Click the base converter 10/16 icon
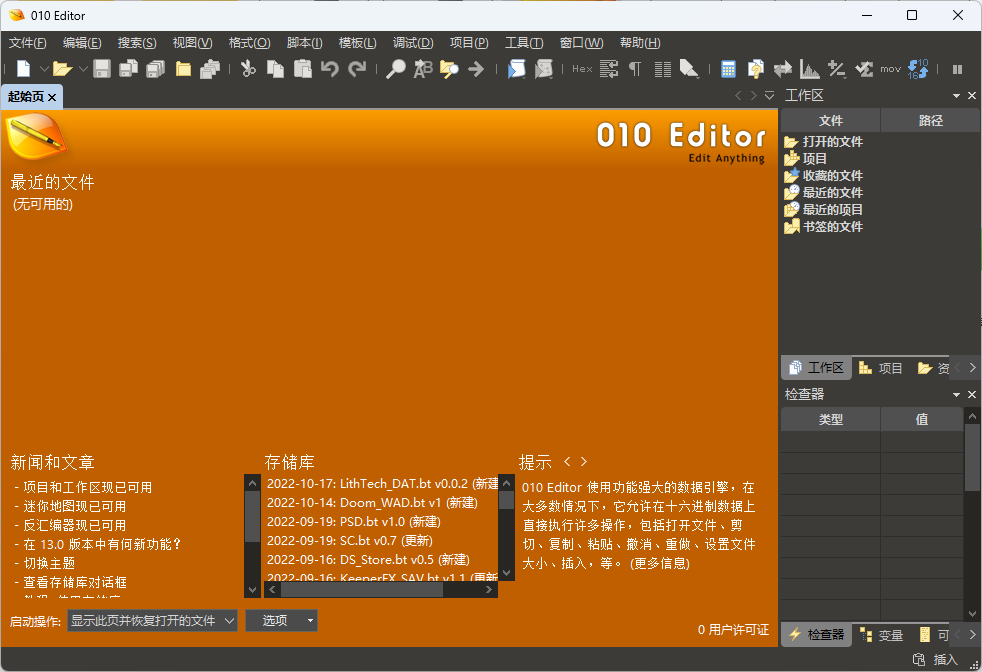This screenshot has width=982, height=672. (x=918, y=69)
